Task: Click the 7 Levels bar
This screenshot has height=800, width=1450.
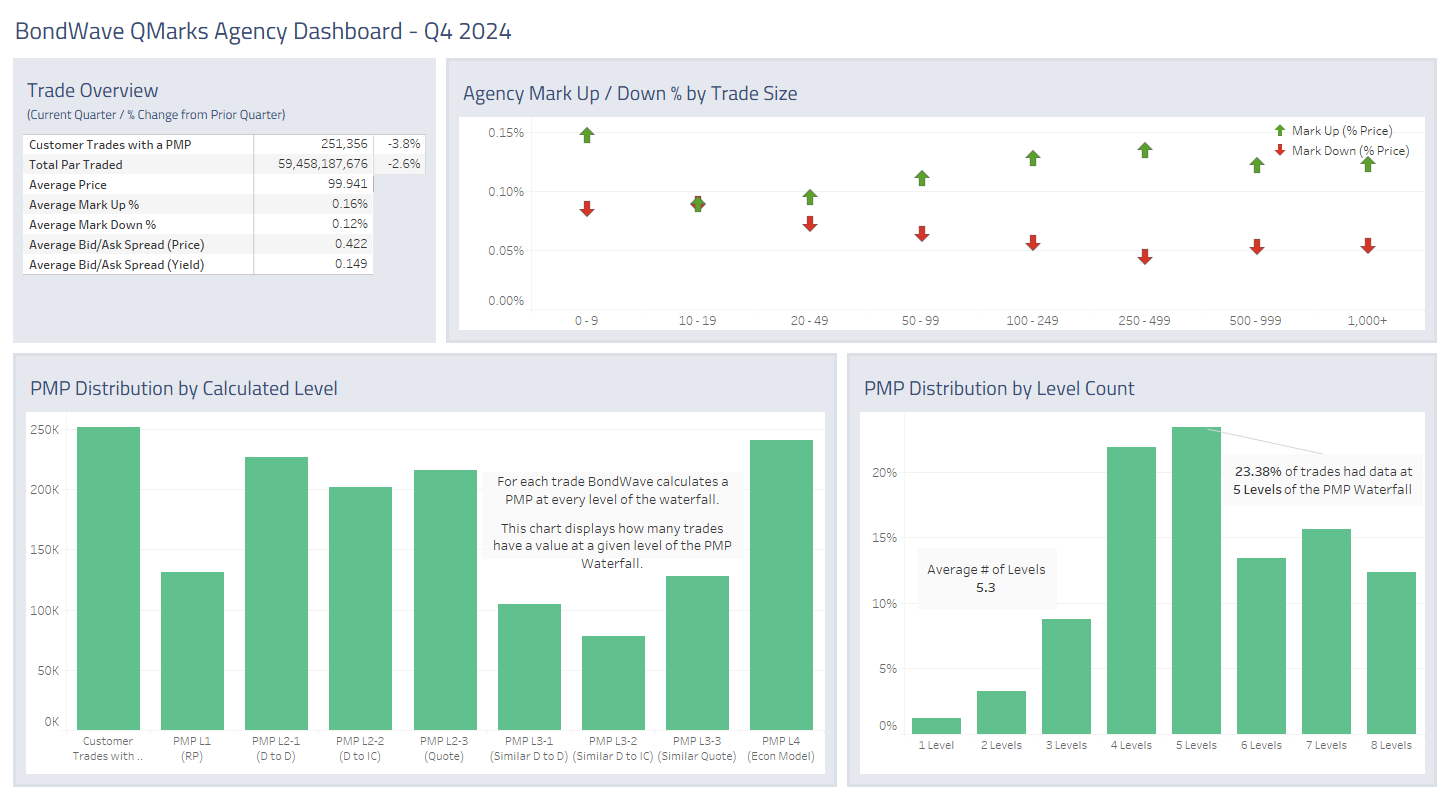Action: 1326,631
